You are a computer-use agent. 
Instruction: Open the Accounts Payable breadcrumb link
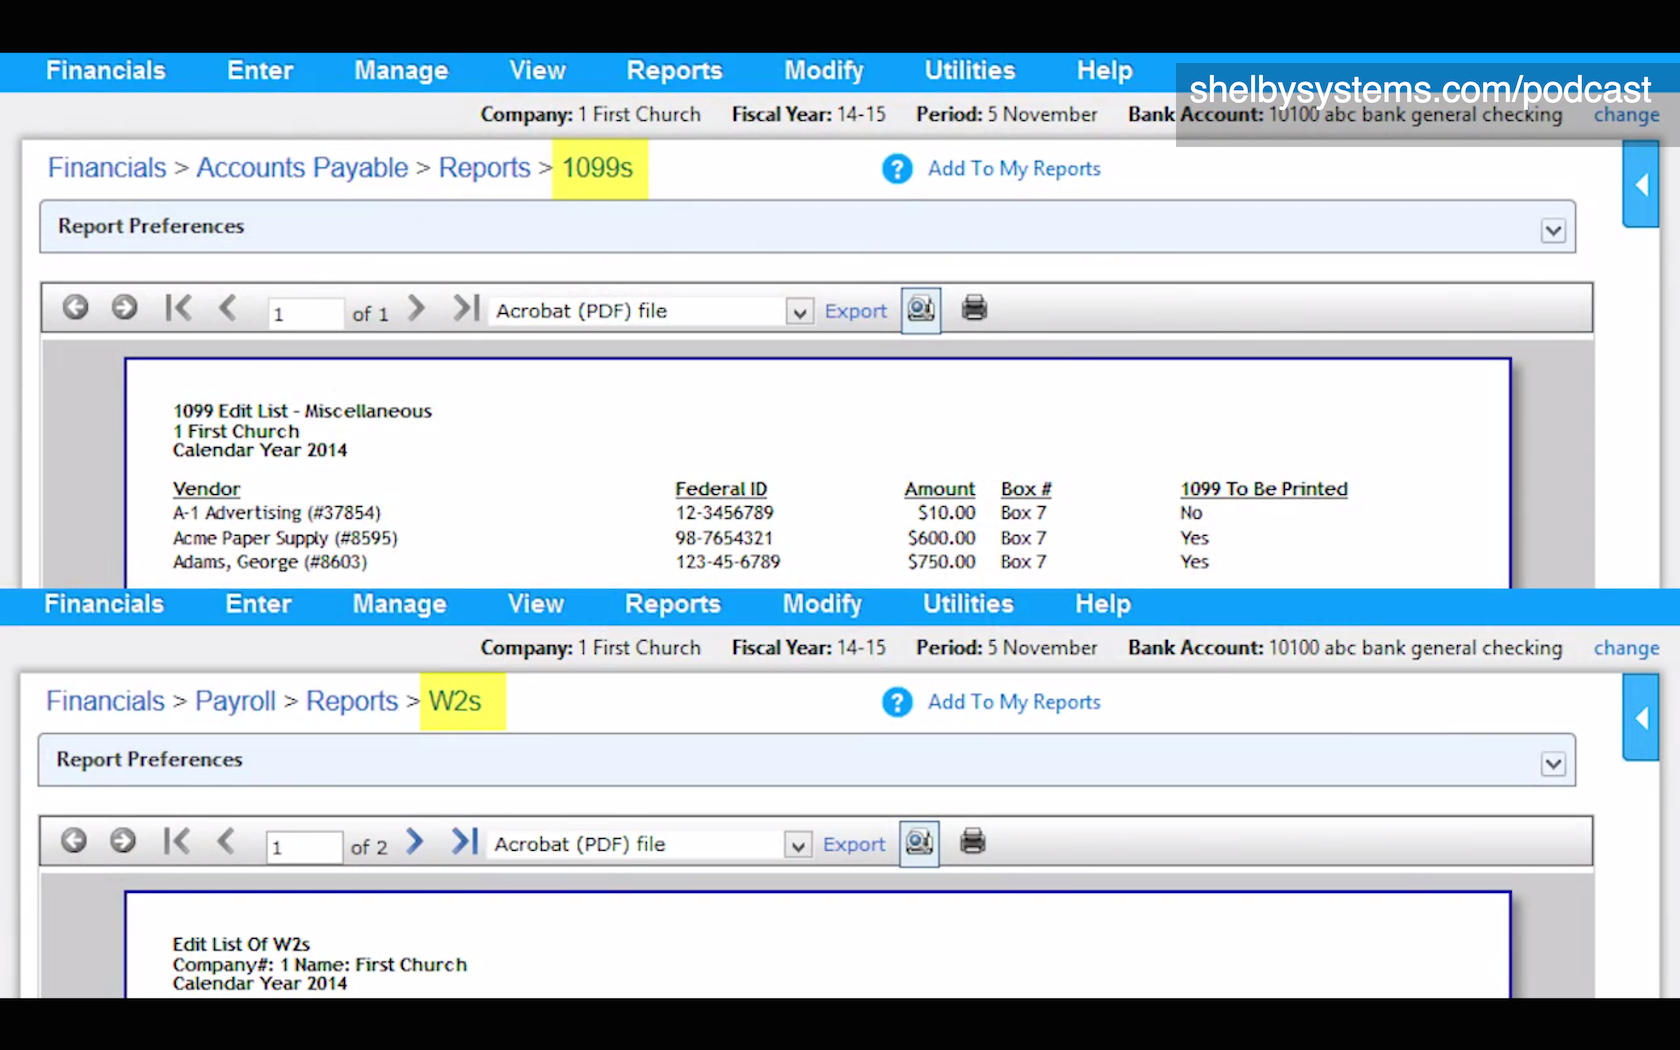[301, 168]
